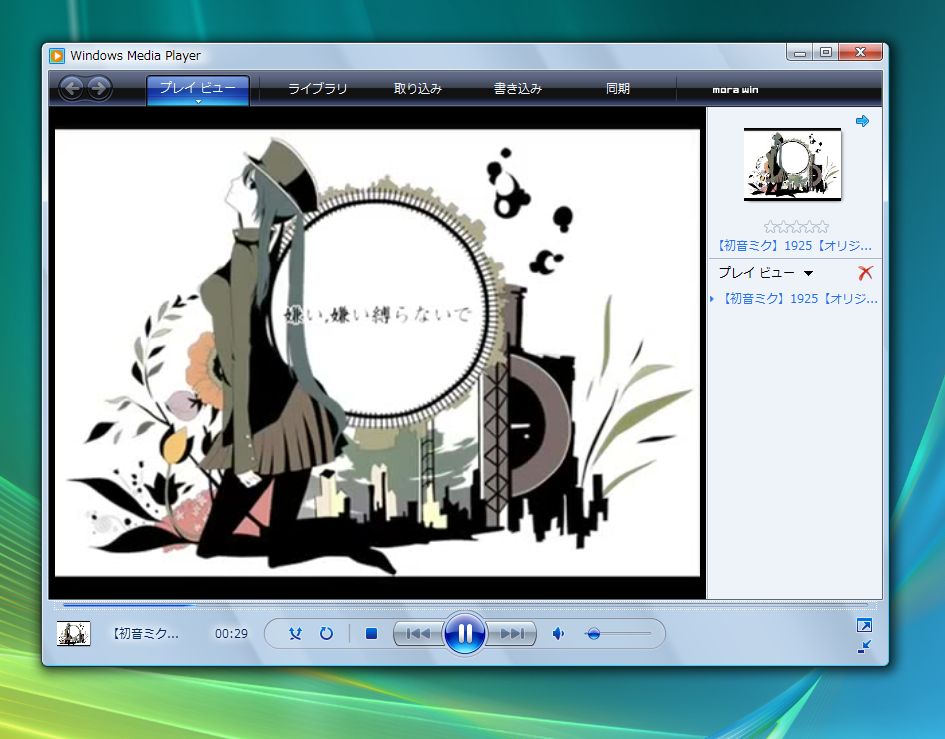
Task: Skip to the next track
Action: coord(511,634)
